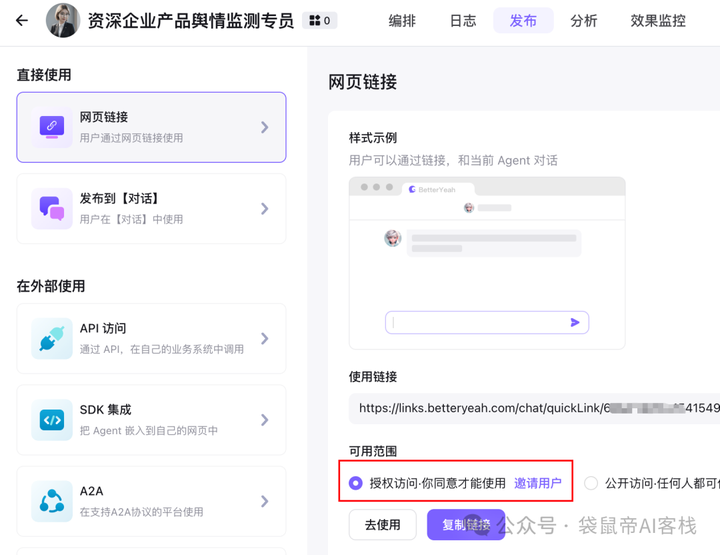Click the 在外部使用 section heading
The height and width of the screenshot is (555, 720).
pos(51,286)
